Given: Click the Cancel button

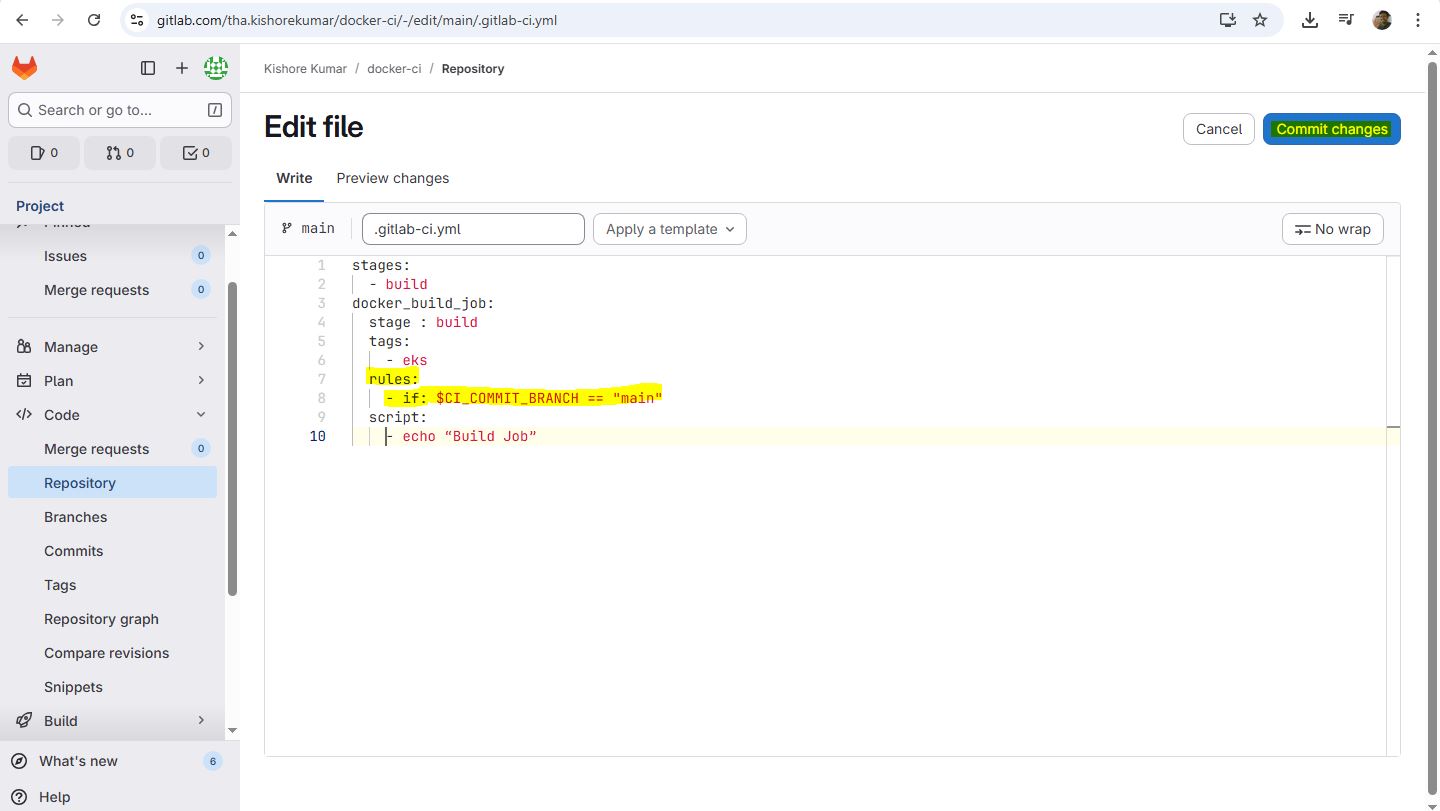Looking at the screenshot, I should pos(1218,129).
